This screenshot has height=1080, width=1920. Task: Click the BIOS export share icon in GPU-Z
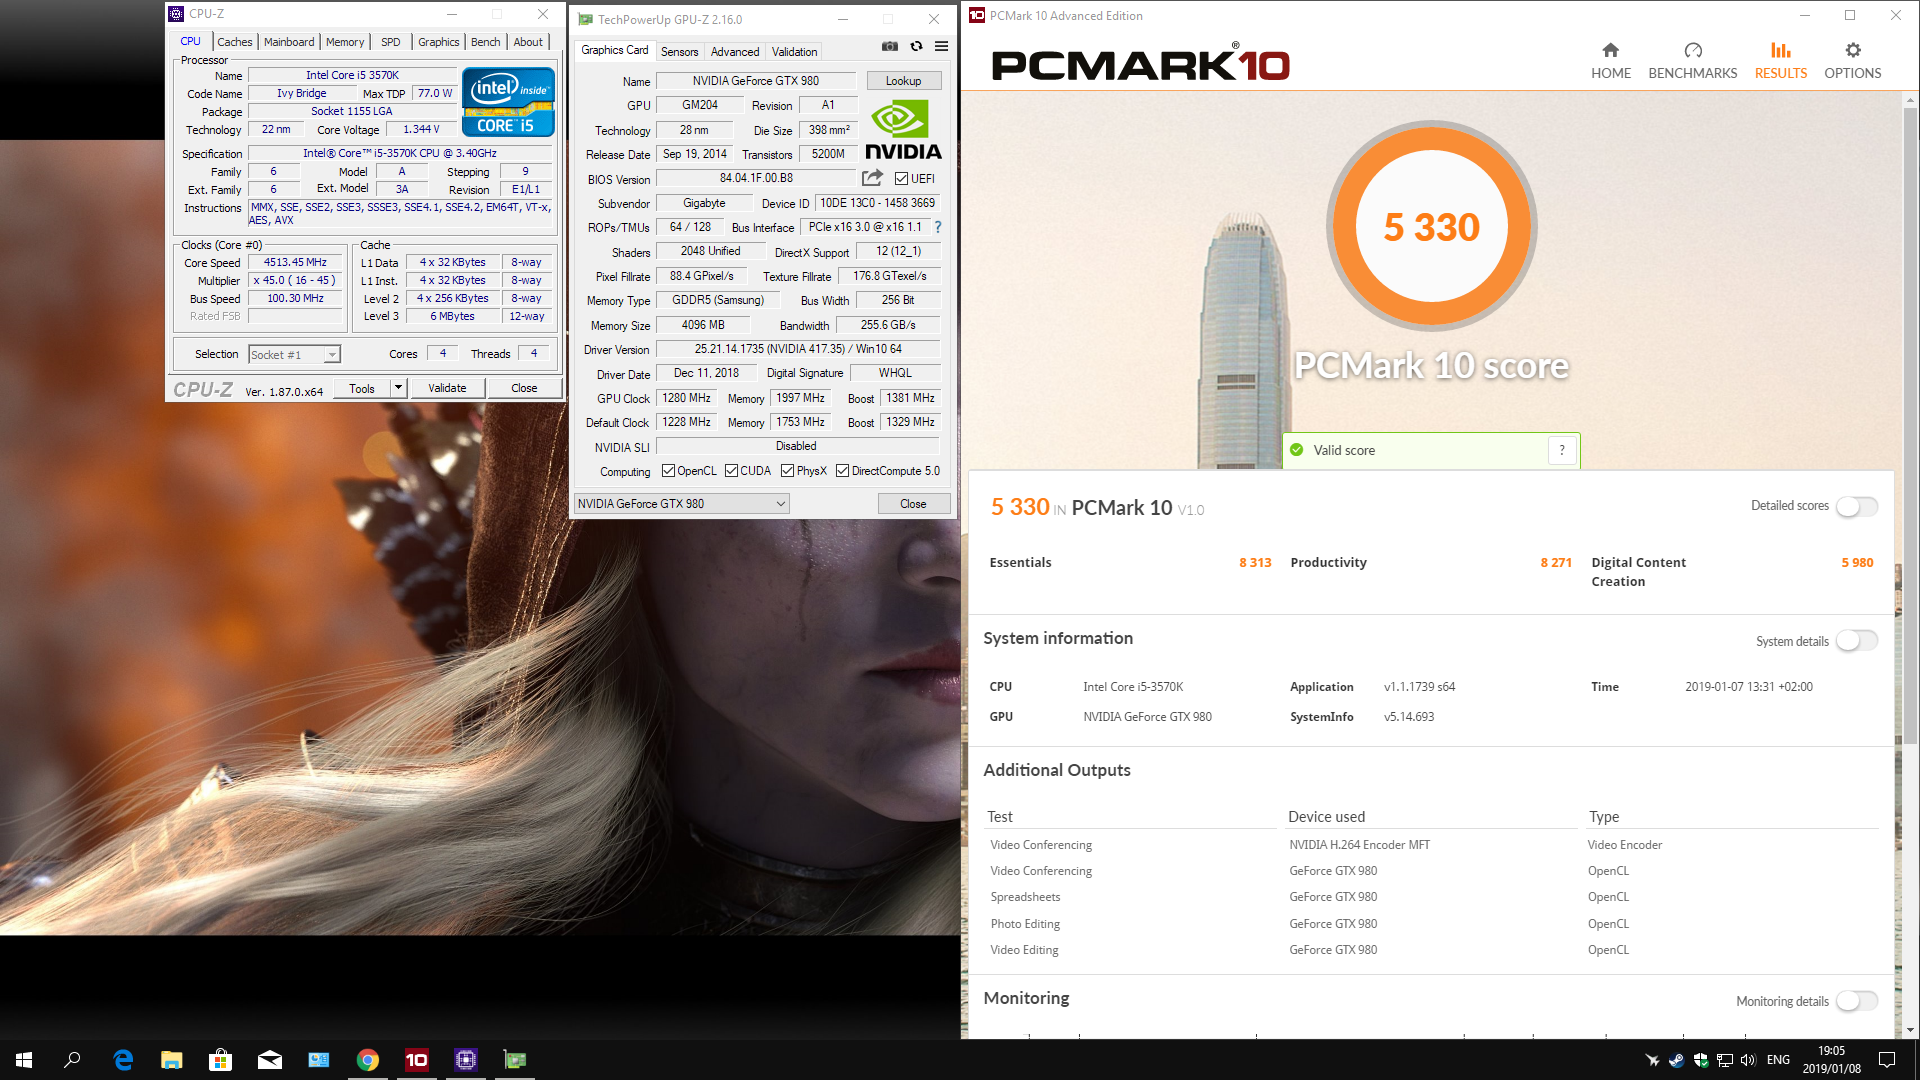click(872, 178)
